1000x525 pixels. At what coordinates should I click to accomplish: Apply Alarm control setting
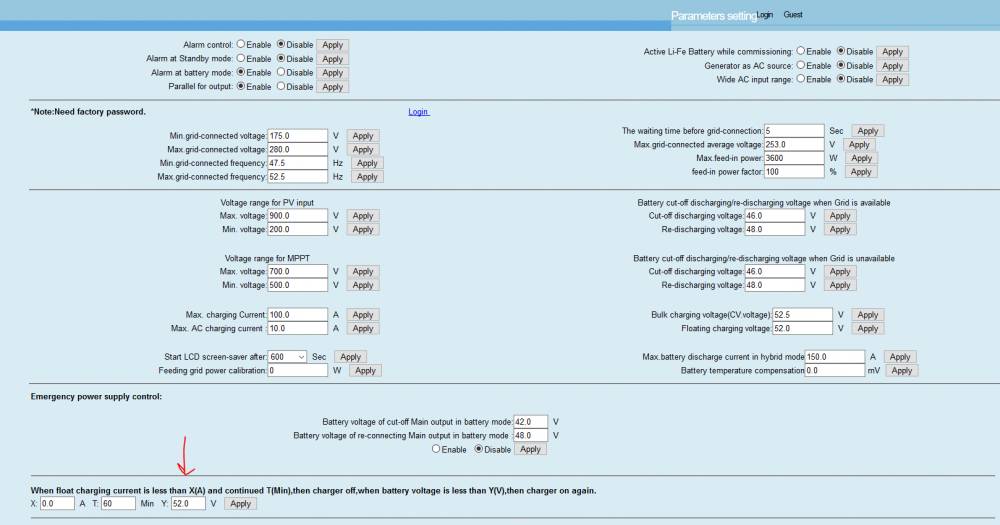tap(332, 45)
